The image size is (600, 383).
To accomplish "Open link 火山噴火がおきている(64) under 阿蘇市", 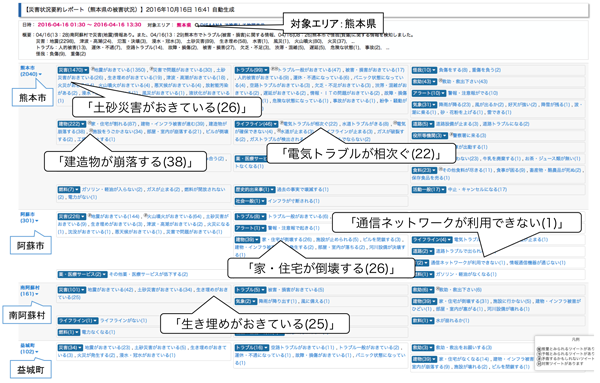I will 175,217.
